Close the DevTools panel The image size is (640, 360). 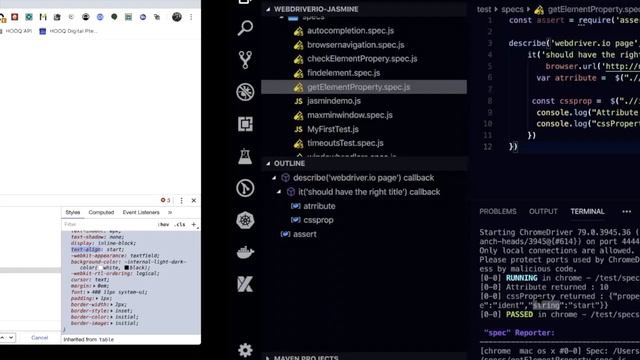click(194, 200)
